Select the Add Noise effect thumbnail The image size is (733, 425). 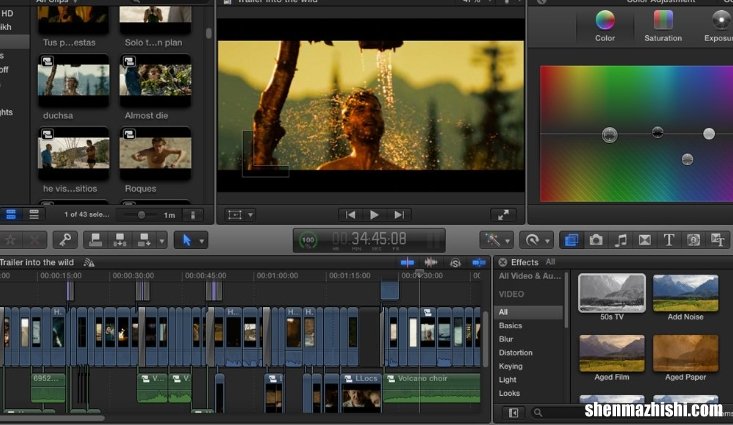(685, 293)
